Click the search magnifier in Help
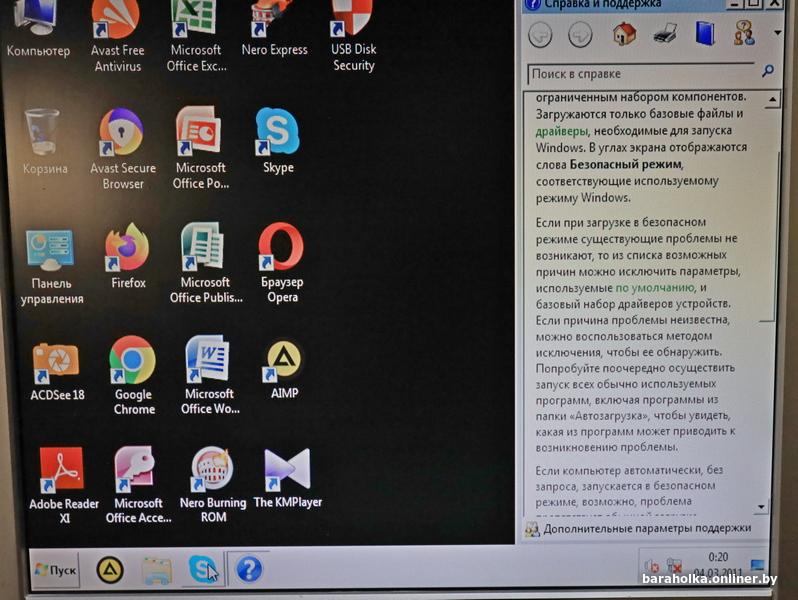 pyautogui.click(x=767, y=71)
